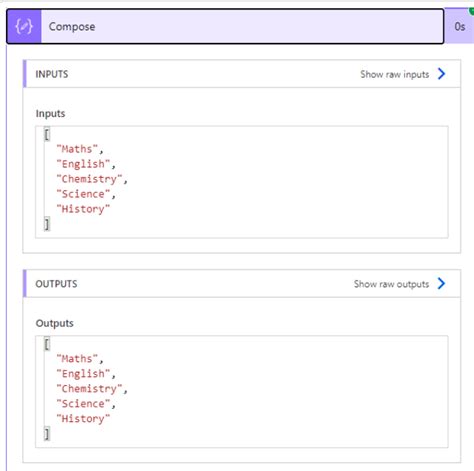Click the chevron beside Show raw inputs
474x471 pixels.
pyautogui.click(x=441, y=74)
